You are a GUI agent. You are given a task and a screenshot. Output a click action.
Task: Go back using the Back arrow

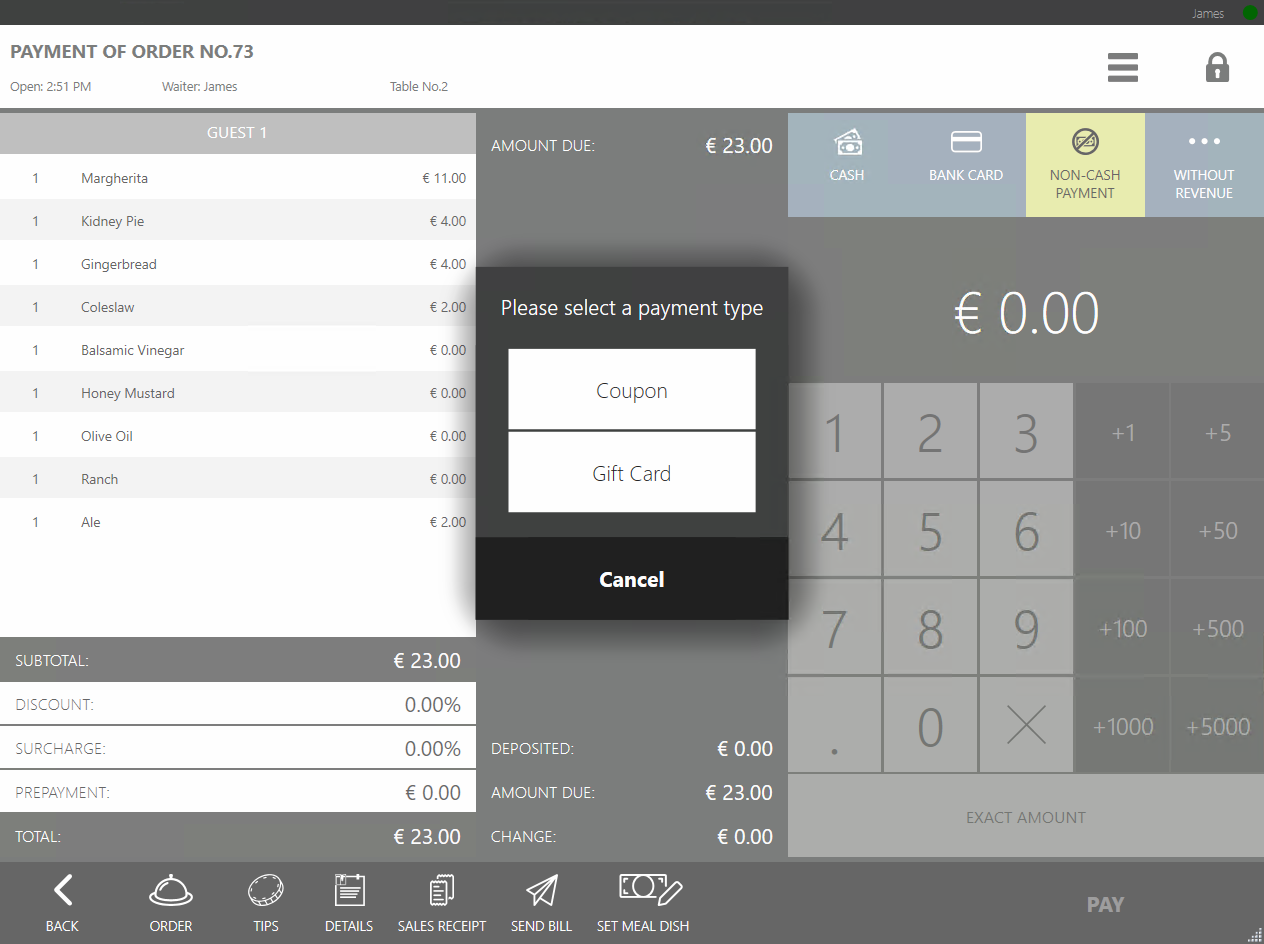click(x=62, y=903)
